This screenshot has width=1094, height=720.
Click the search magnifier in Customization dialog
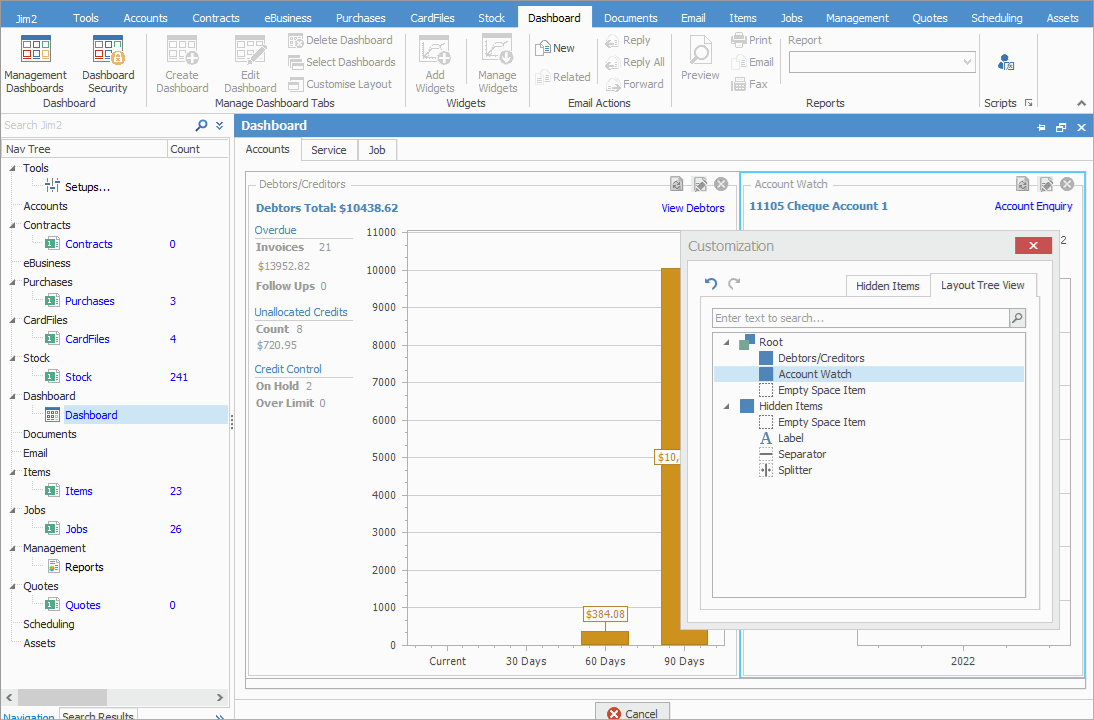pos(1017,318)
